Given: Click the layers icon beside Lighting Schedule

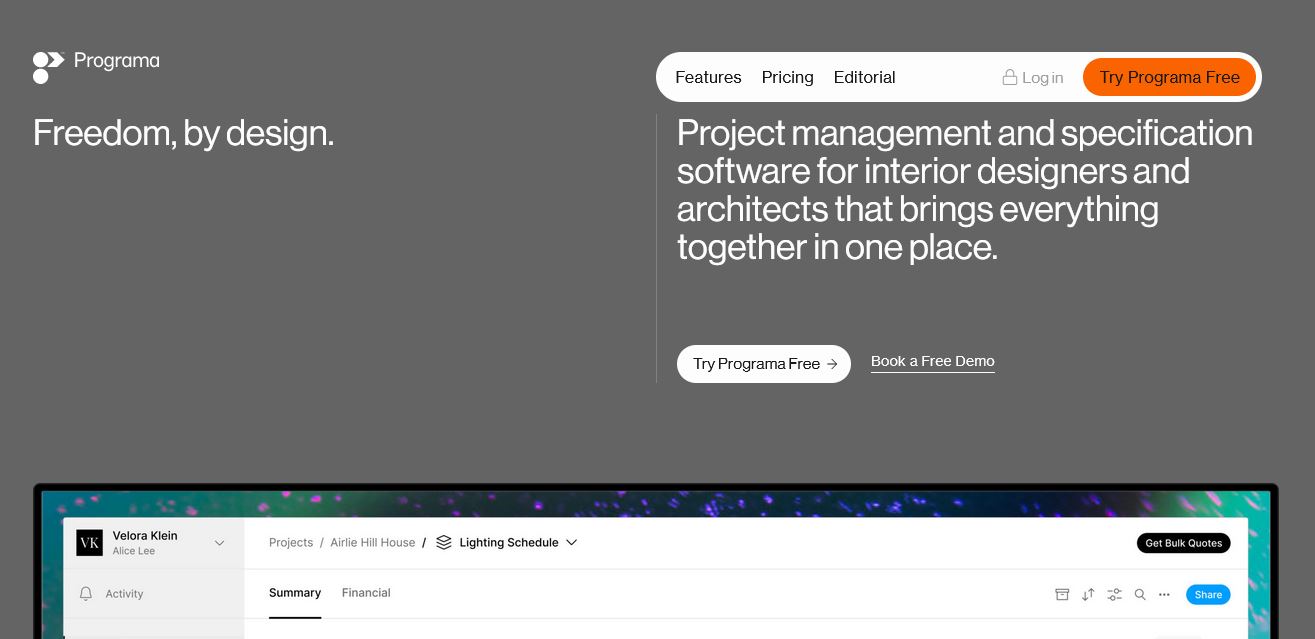Looking at the screenshot, I should coord(444,542).
